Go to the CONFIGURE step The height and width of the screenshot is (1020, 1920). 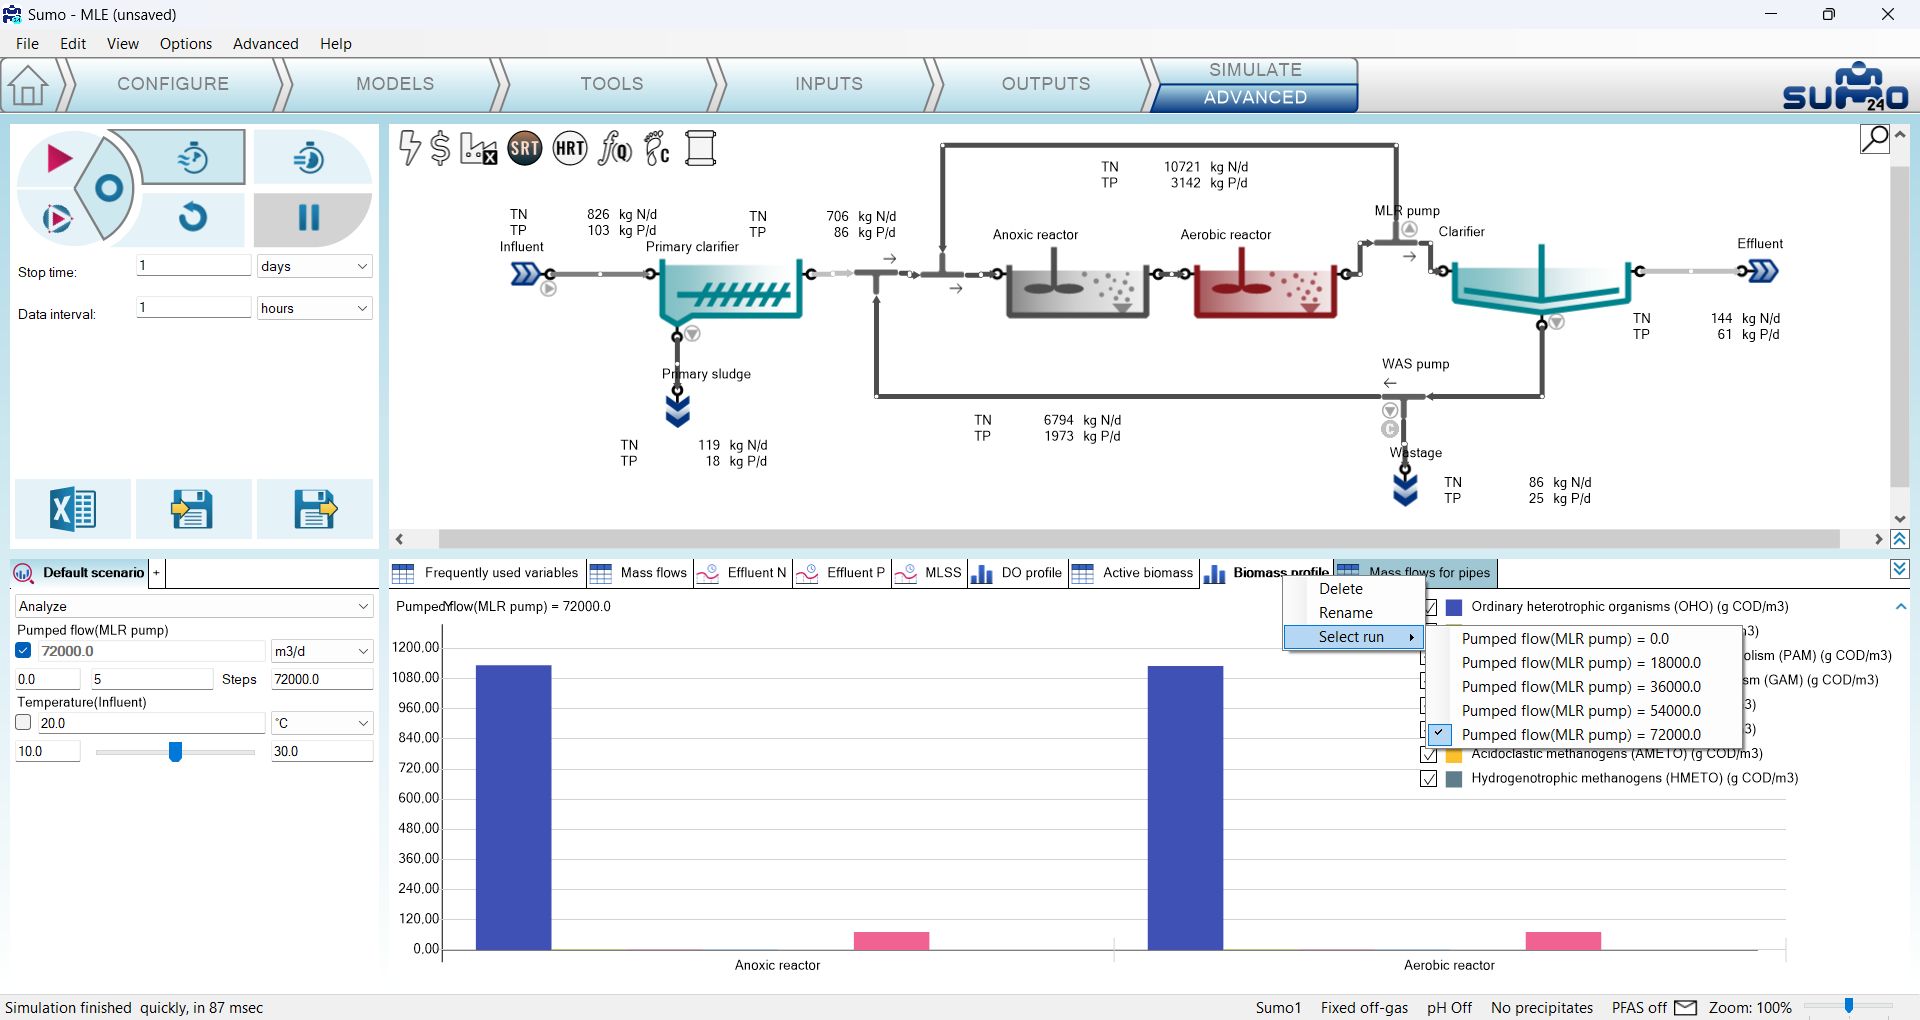[173, 84]
